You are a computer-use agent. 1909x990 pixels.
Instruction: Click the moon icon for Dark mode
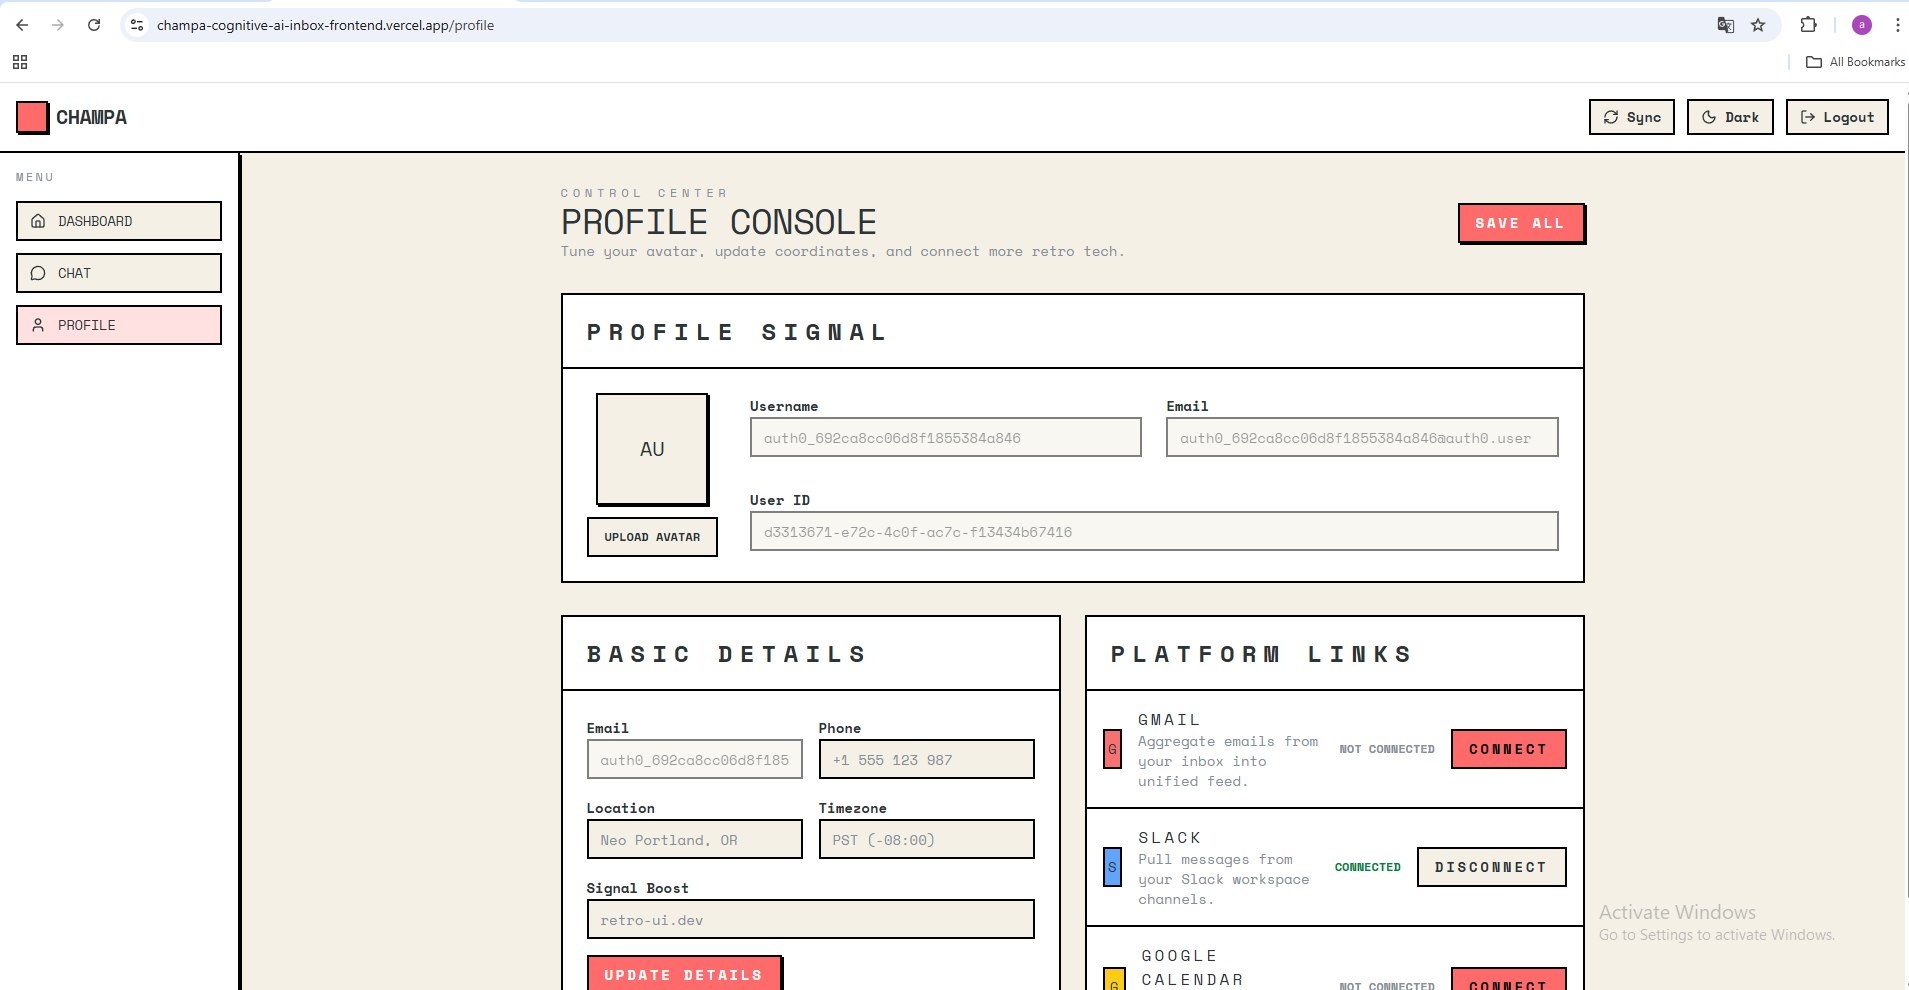pyautogui.click(x=1709, y=117)
